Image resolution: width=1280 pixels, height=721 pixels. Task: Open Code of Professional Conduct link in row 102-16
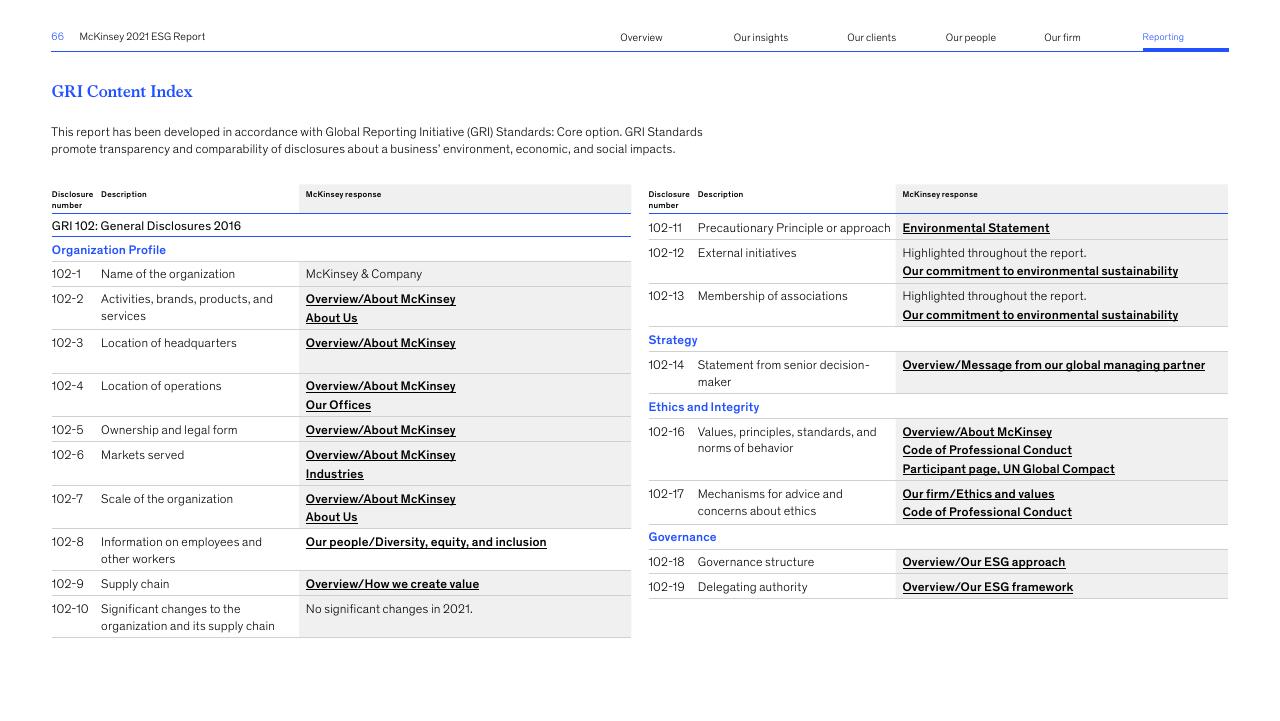coord(987,450)
